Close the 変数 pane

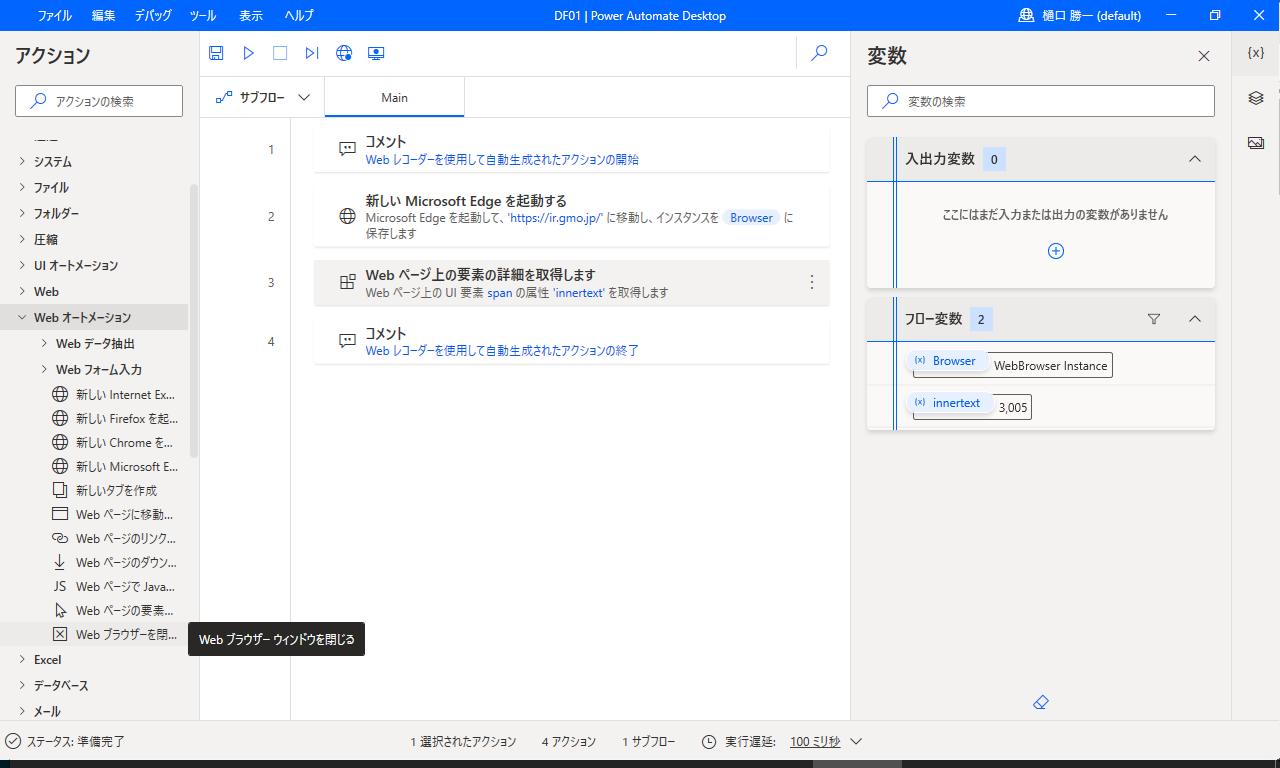click(1204, 56)
